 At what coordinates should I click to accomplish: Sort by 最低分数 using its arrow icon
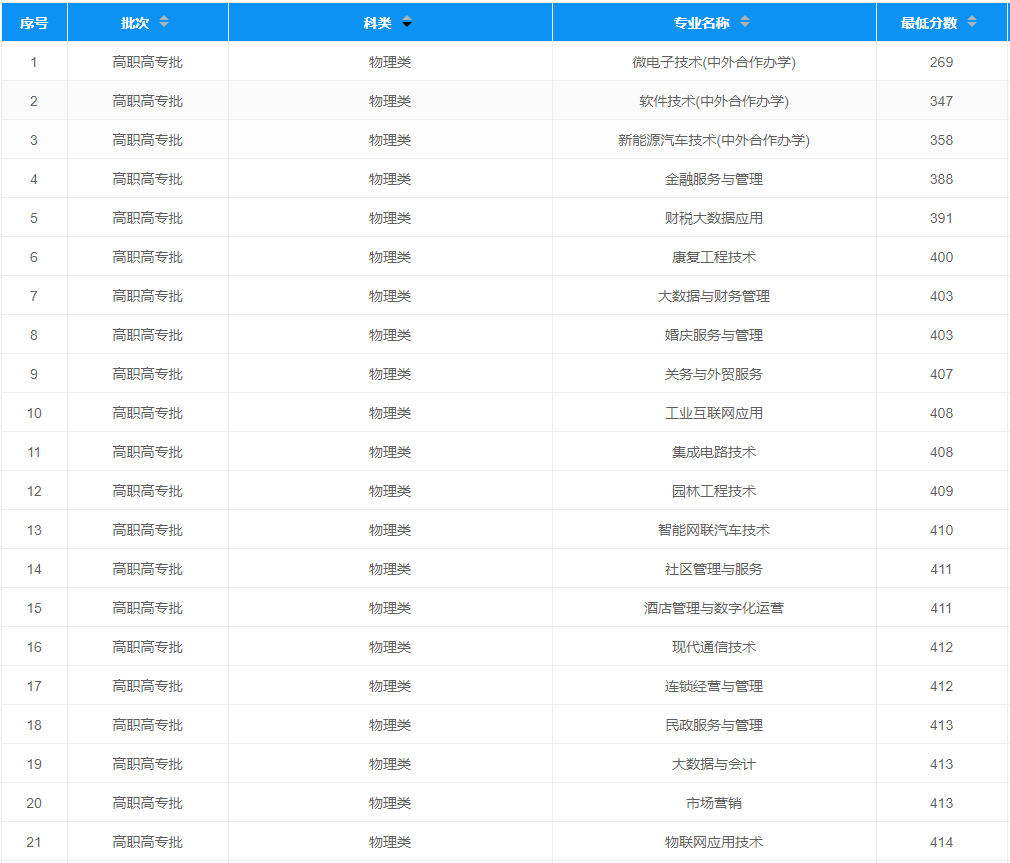972,22
